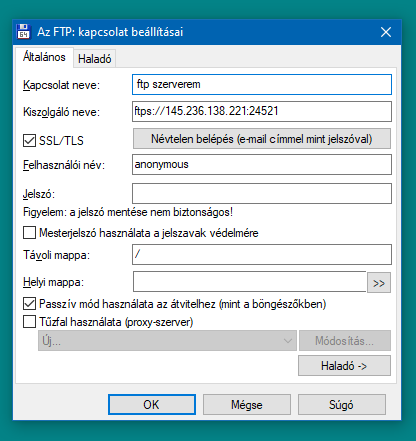Image resolution: width=416 pixels, height=441 pixels.
Task: Click the Módosítás... button
Action: point(345,341)
